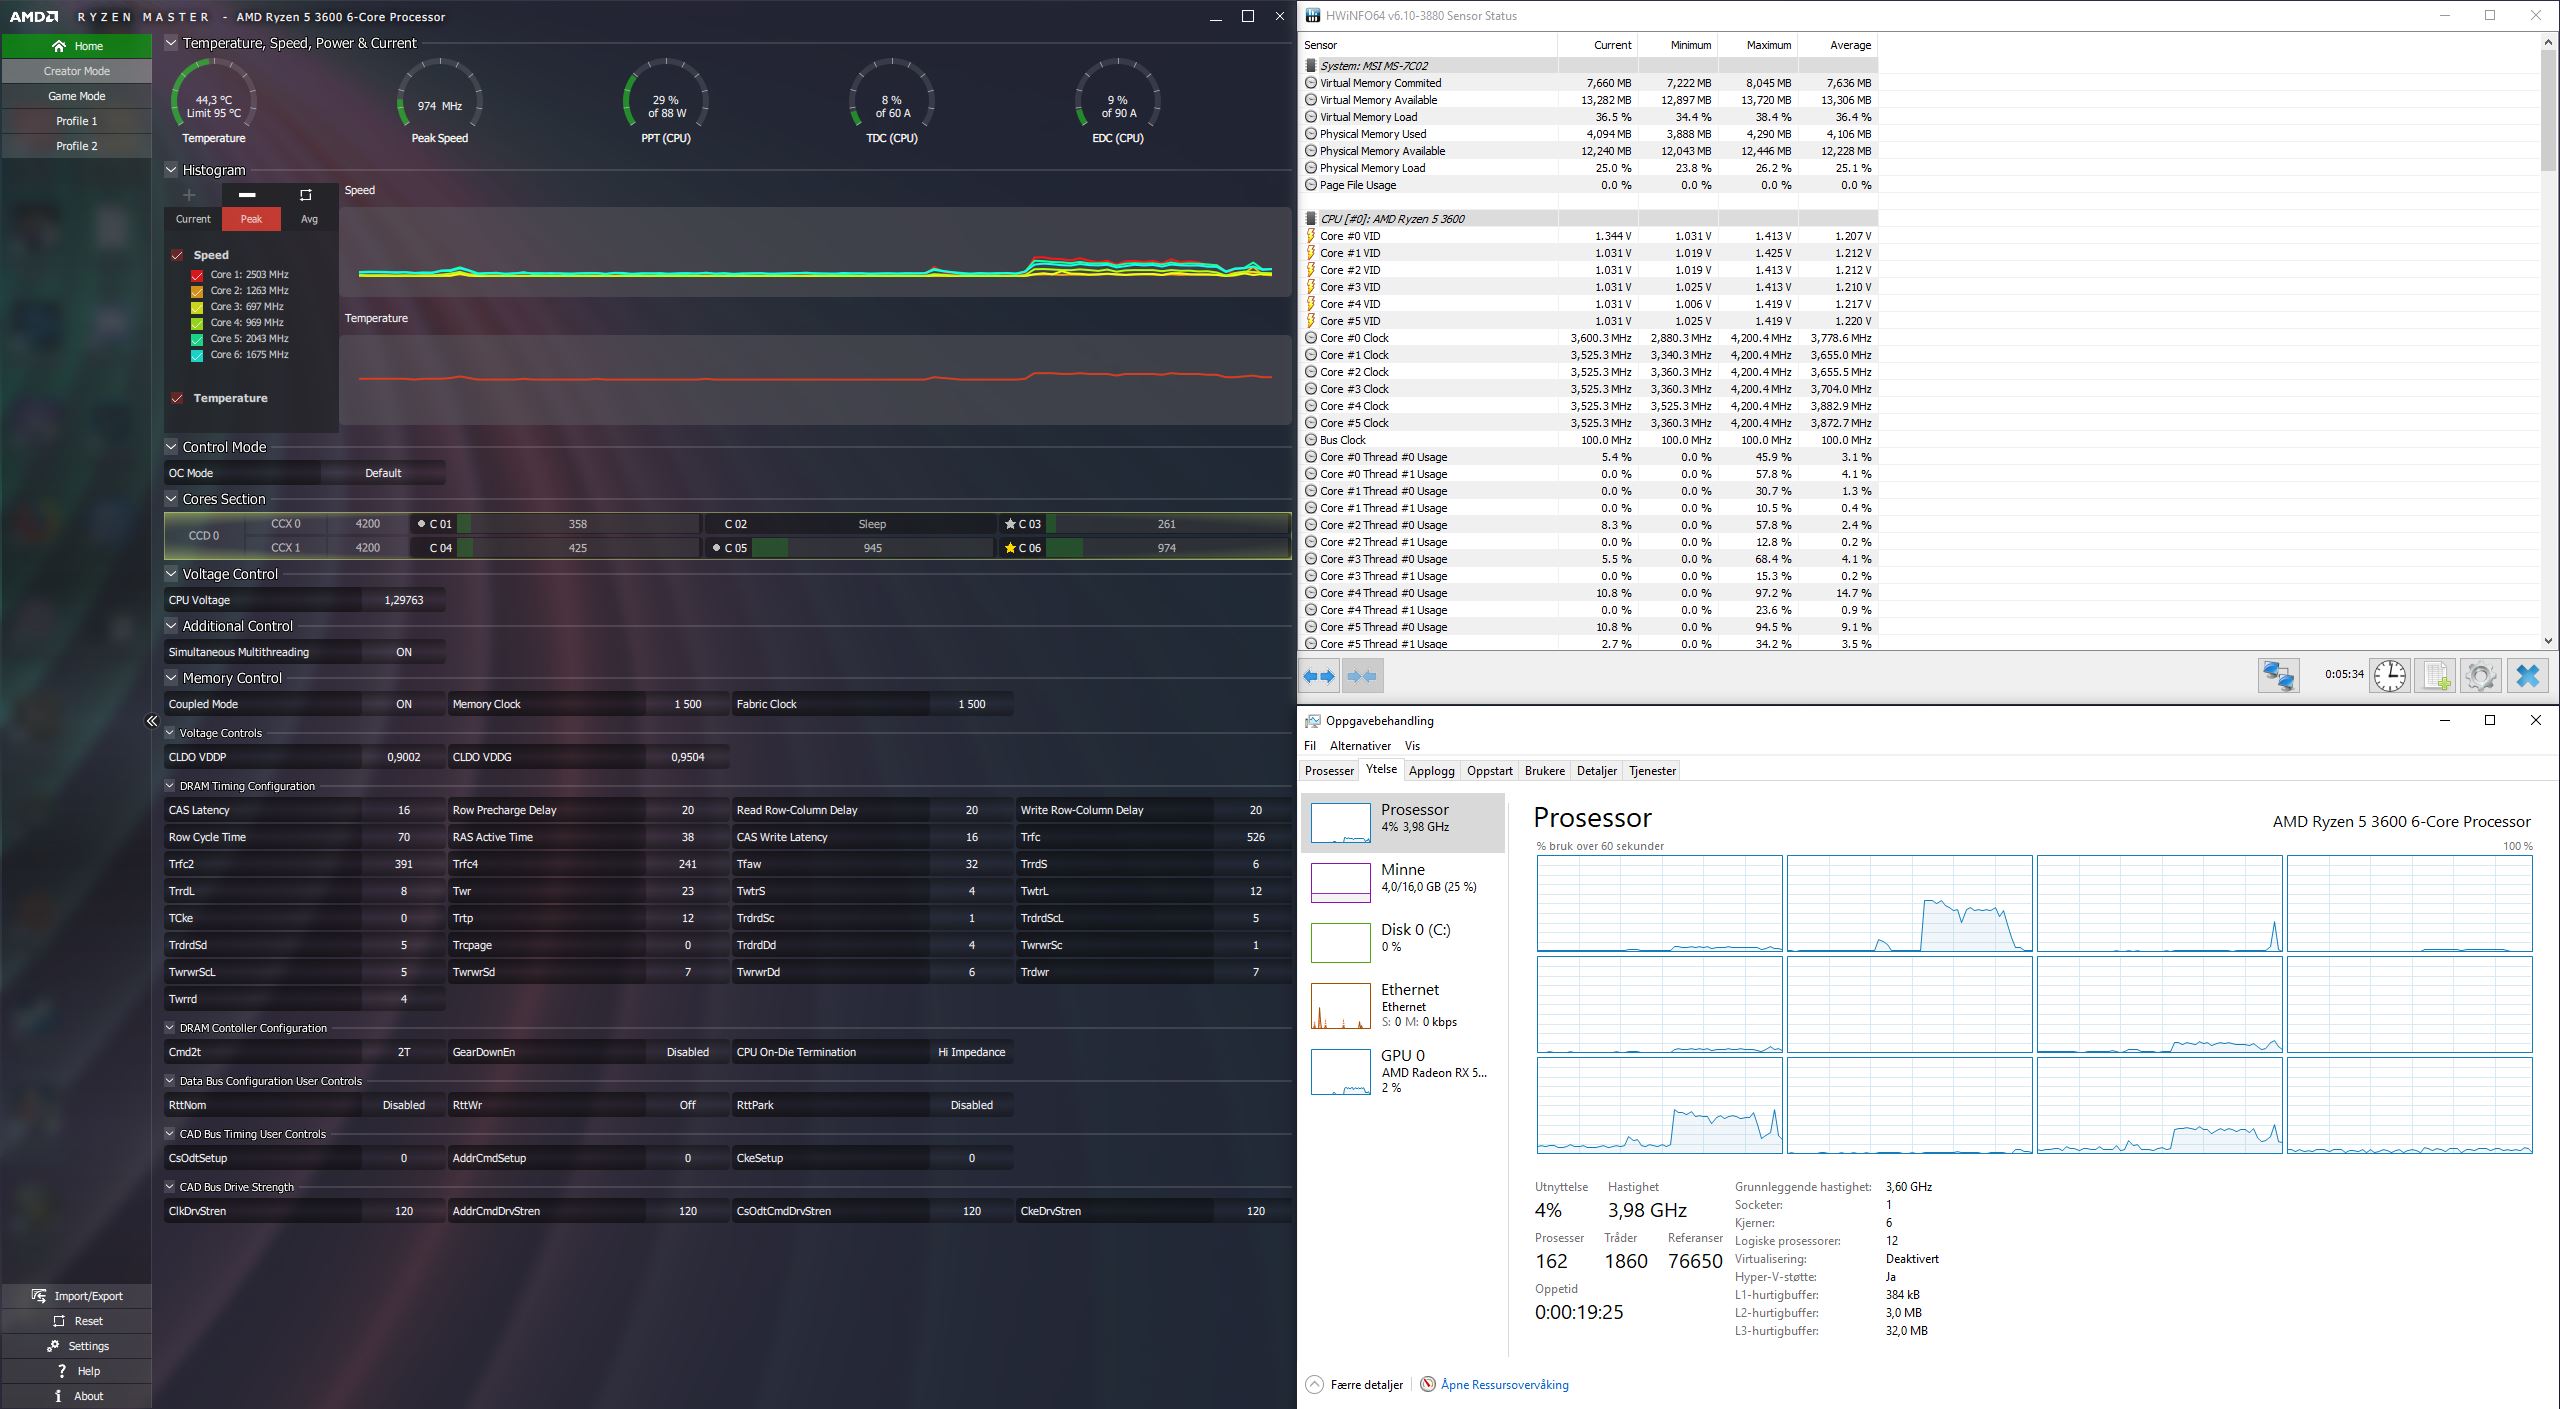The height and width of the screenshot is (1409, 2560).
Task: Select Avg histogram mode
Action: click(x=309, y=219)
